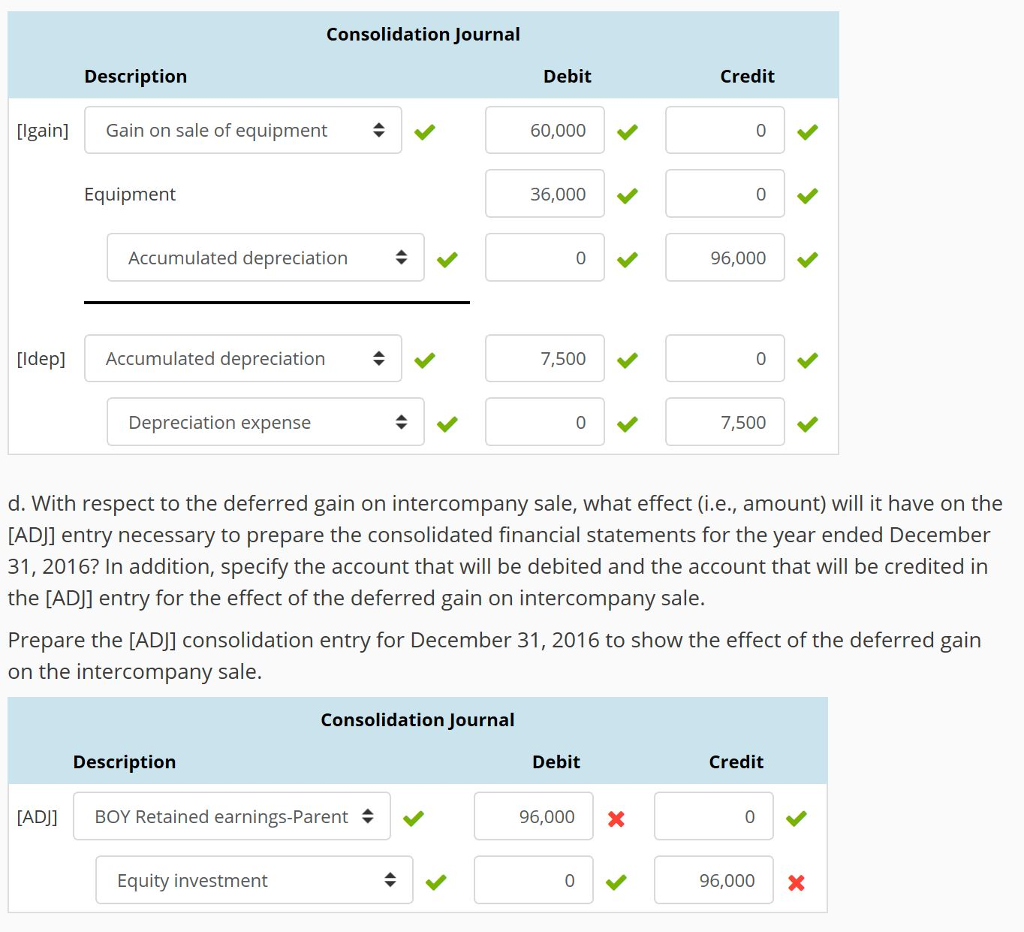Screen dimensions: 1024x932
Task: Click green check beside BOY Retained earnings-Parent selector
Action: [x=413, y=816]
